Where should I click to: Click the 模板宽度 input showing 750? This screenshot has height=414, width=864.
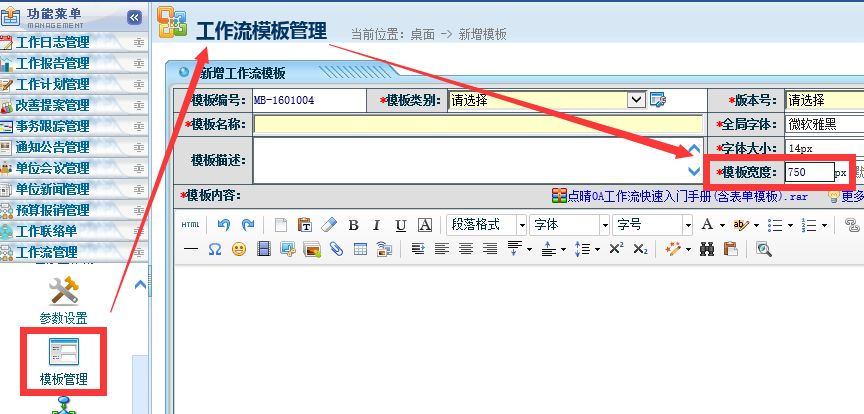(x=809, y=173)
